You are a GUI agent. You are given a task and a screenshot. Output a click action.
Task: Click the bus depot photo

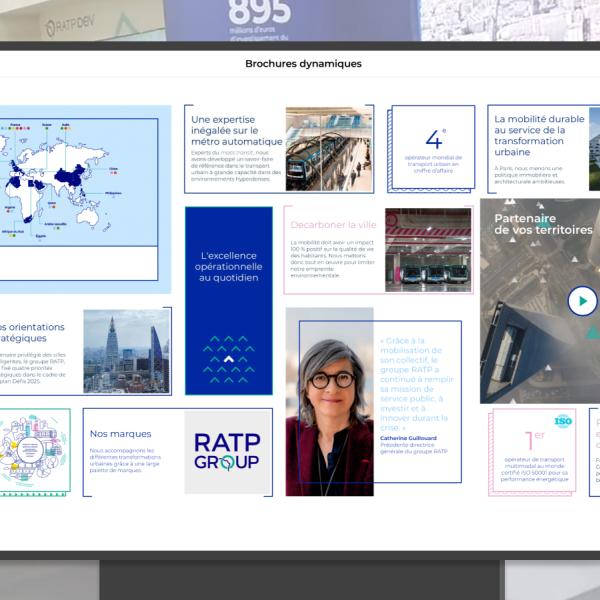[x=428, y=250]
